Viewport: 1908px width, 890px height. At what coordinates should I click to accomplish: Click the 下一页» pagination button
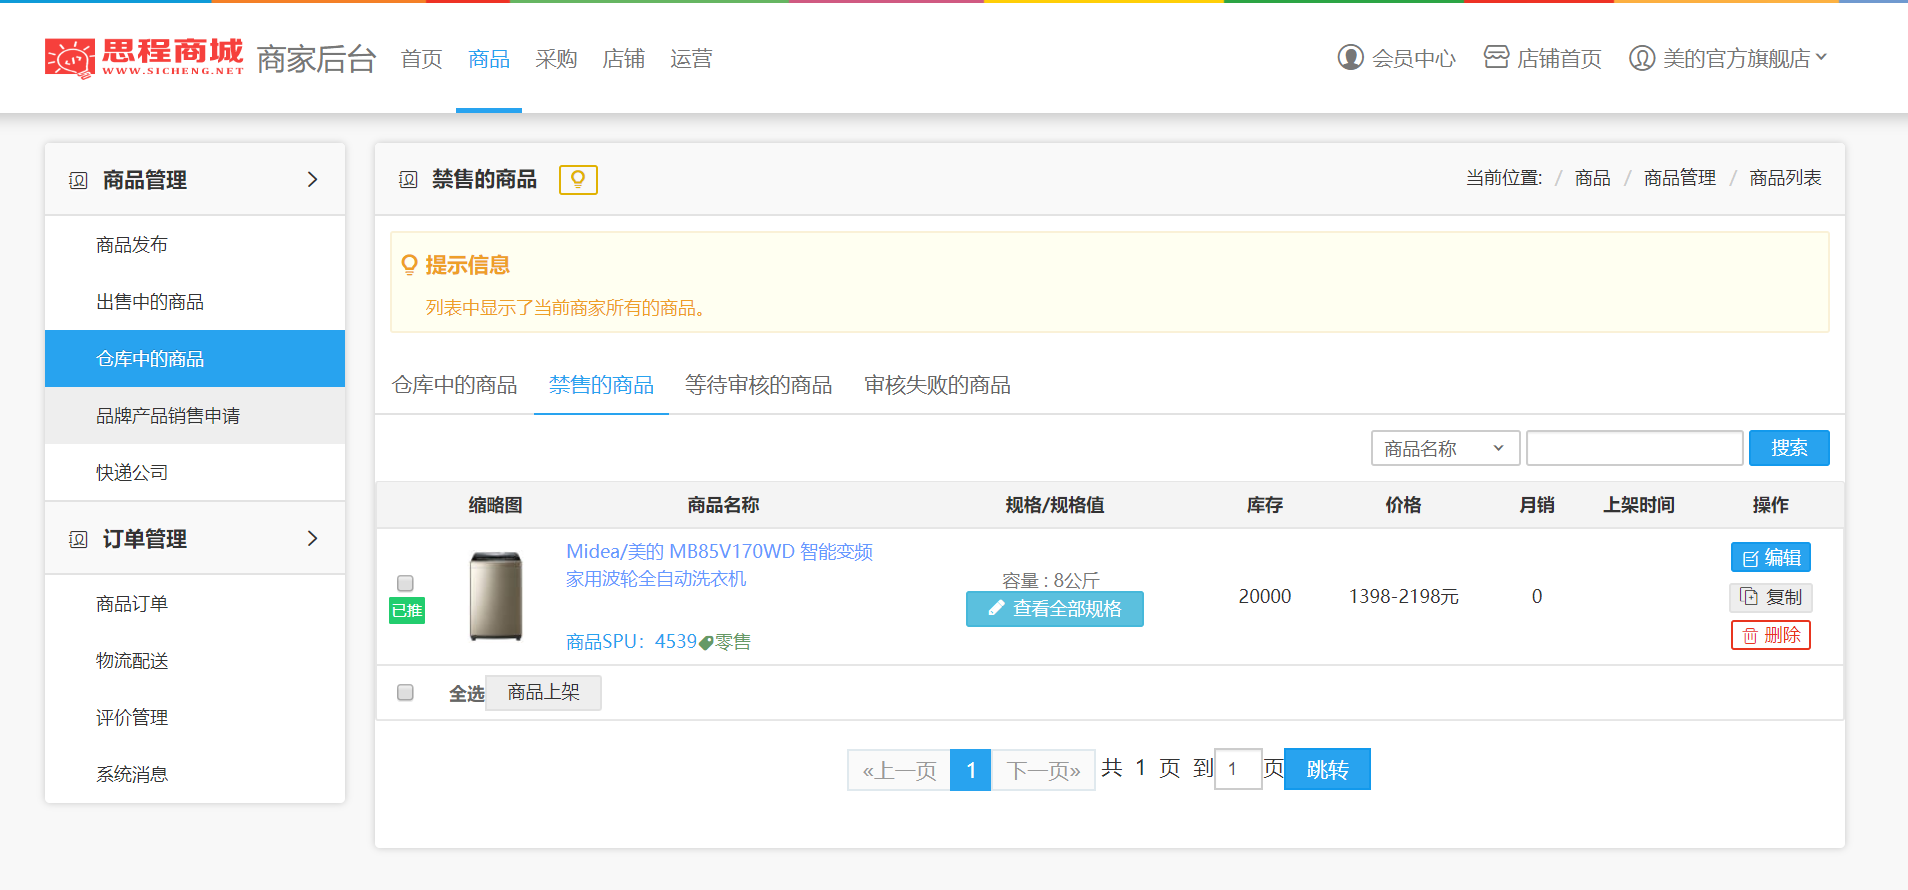point(1043,770)
